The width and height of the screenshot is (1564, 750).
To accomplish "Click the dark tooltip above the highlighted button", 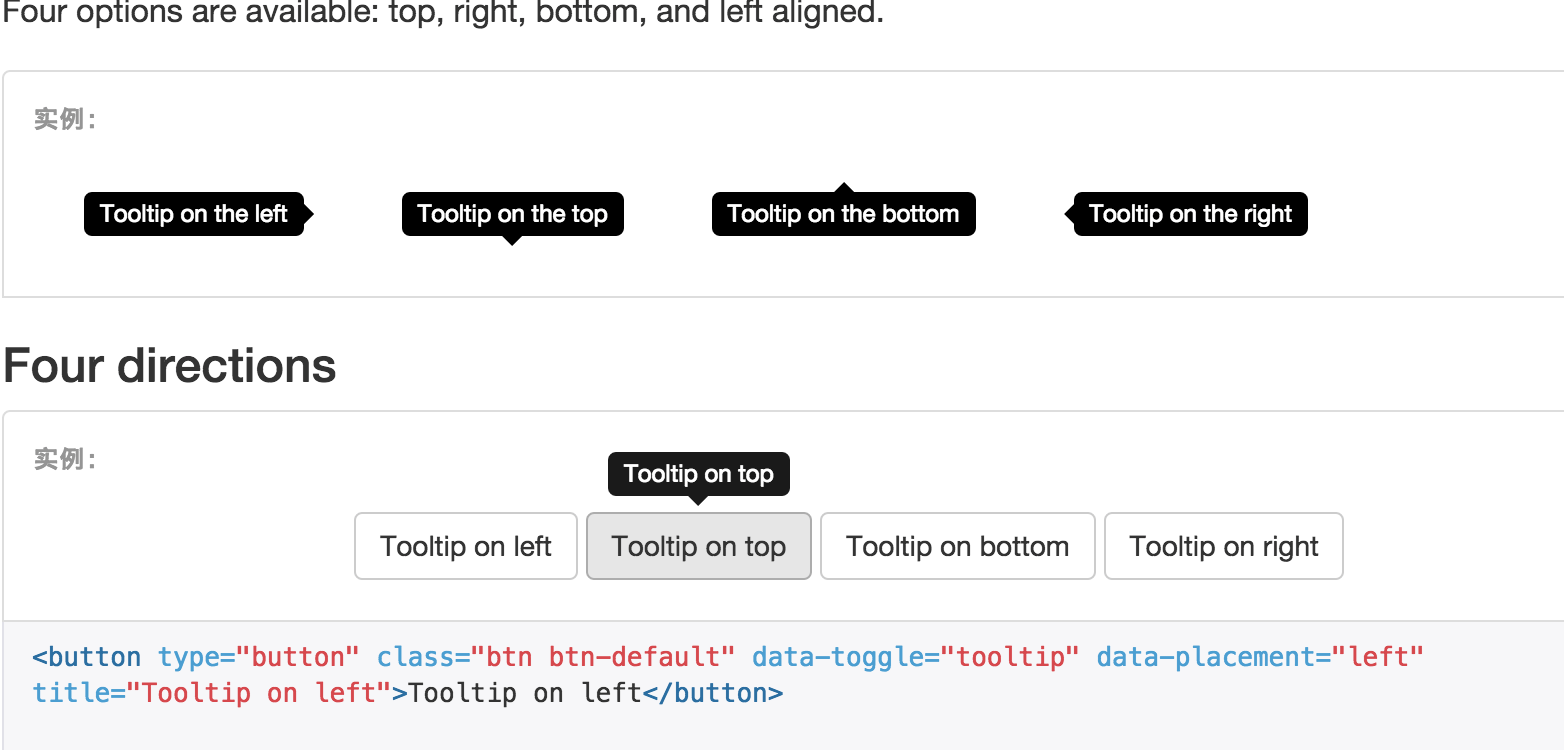I will tap(698, 474).
